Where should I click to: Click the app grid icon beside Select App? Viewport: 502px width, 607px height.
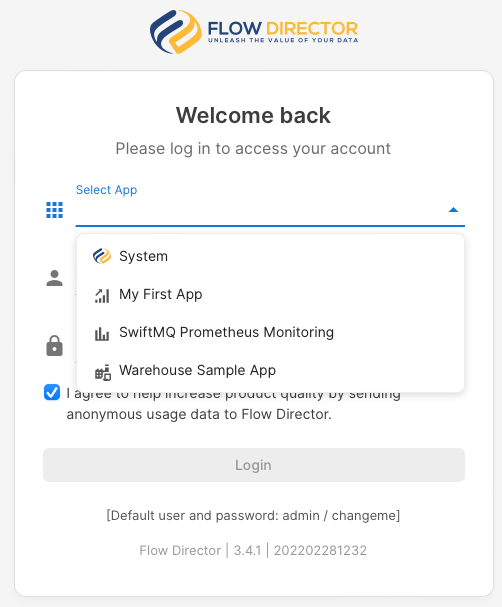[x=55, y=210]
